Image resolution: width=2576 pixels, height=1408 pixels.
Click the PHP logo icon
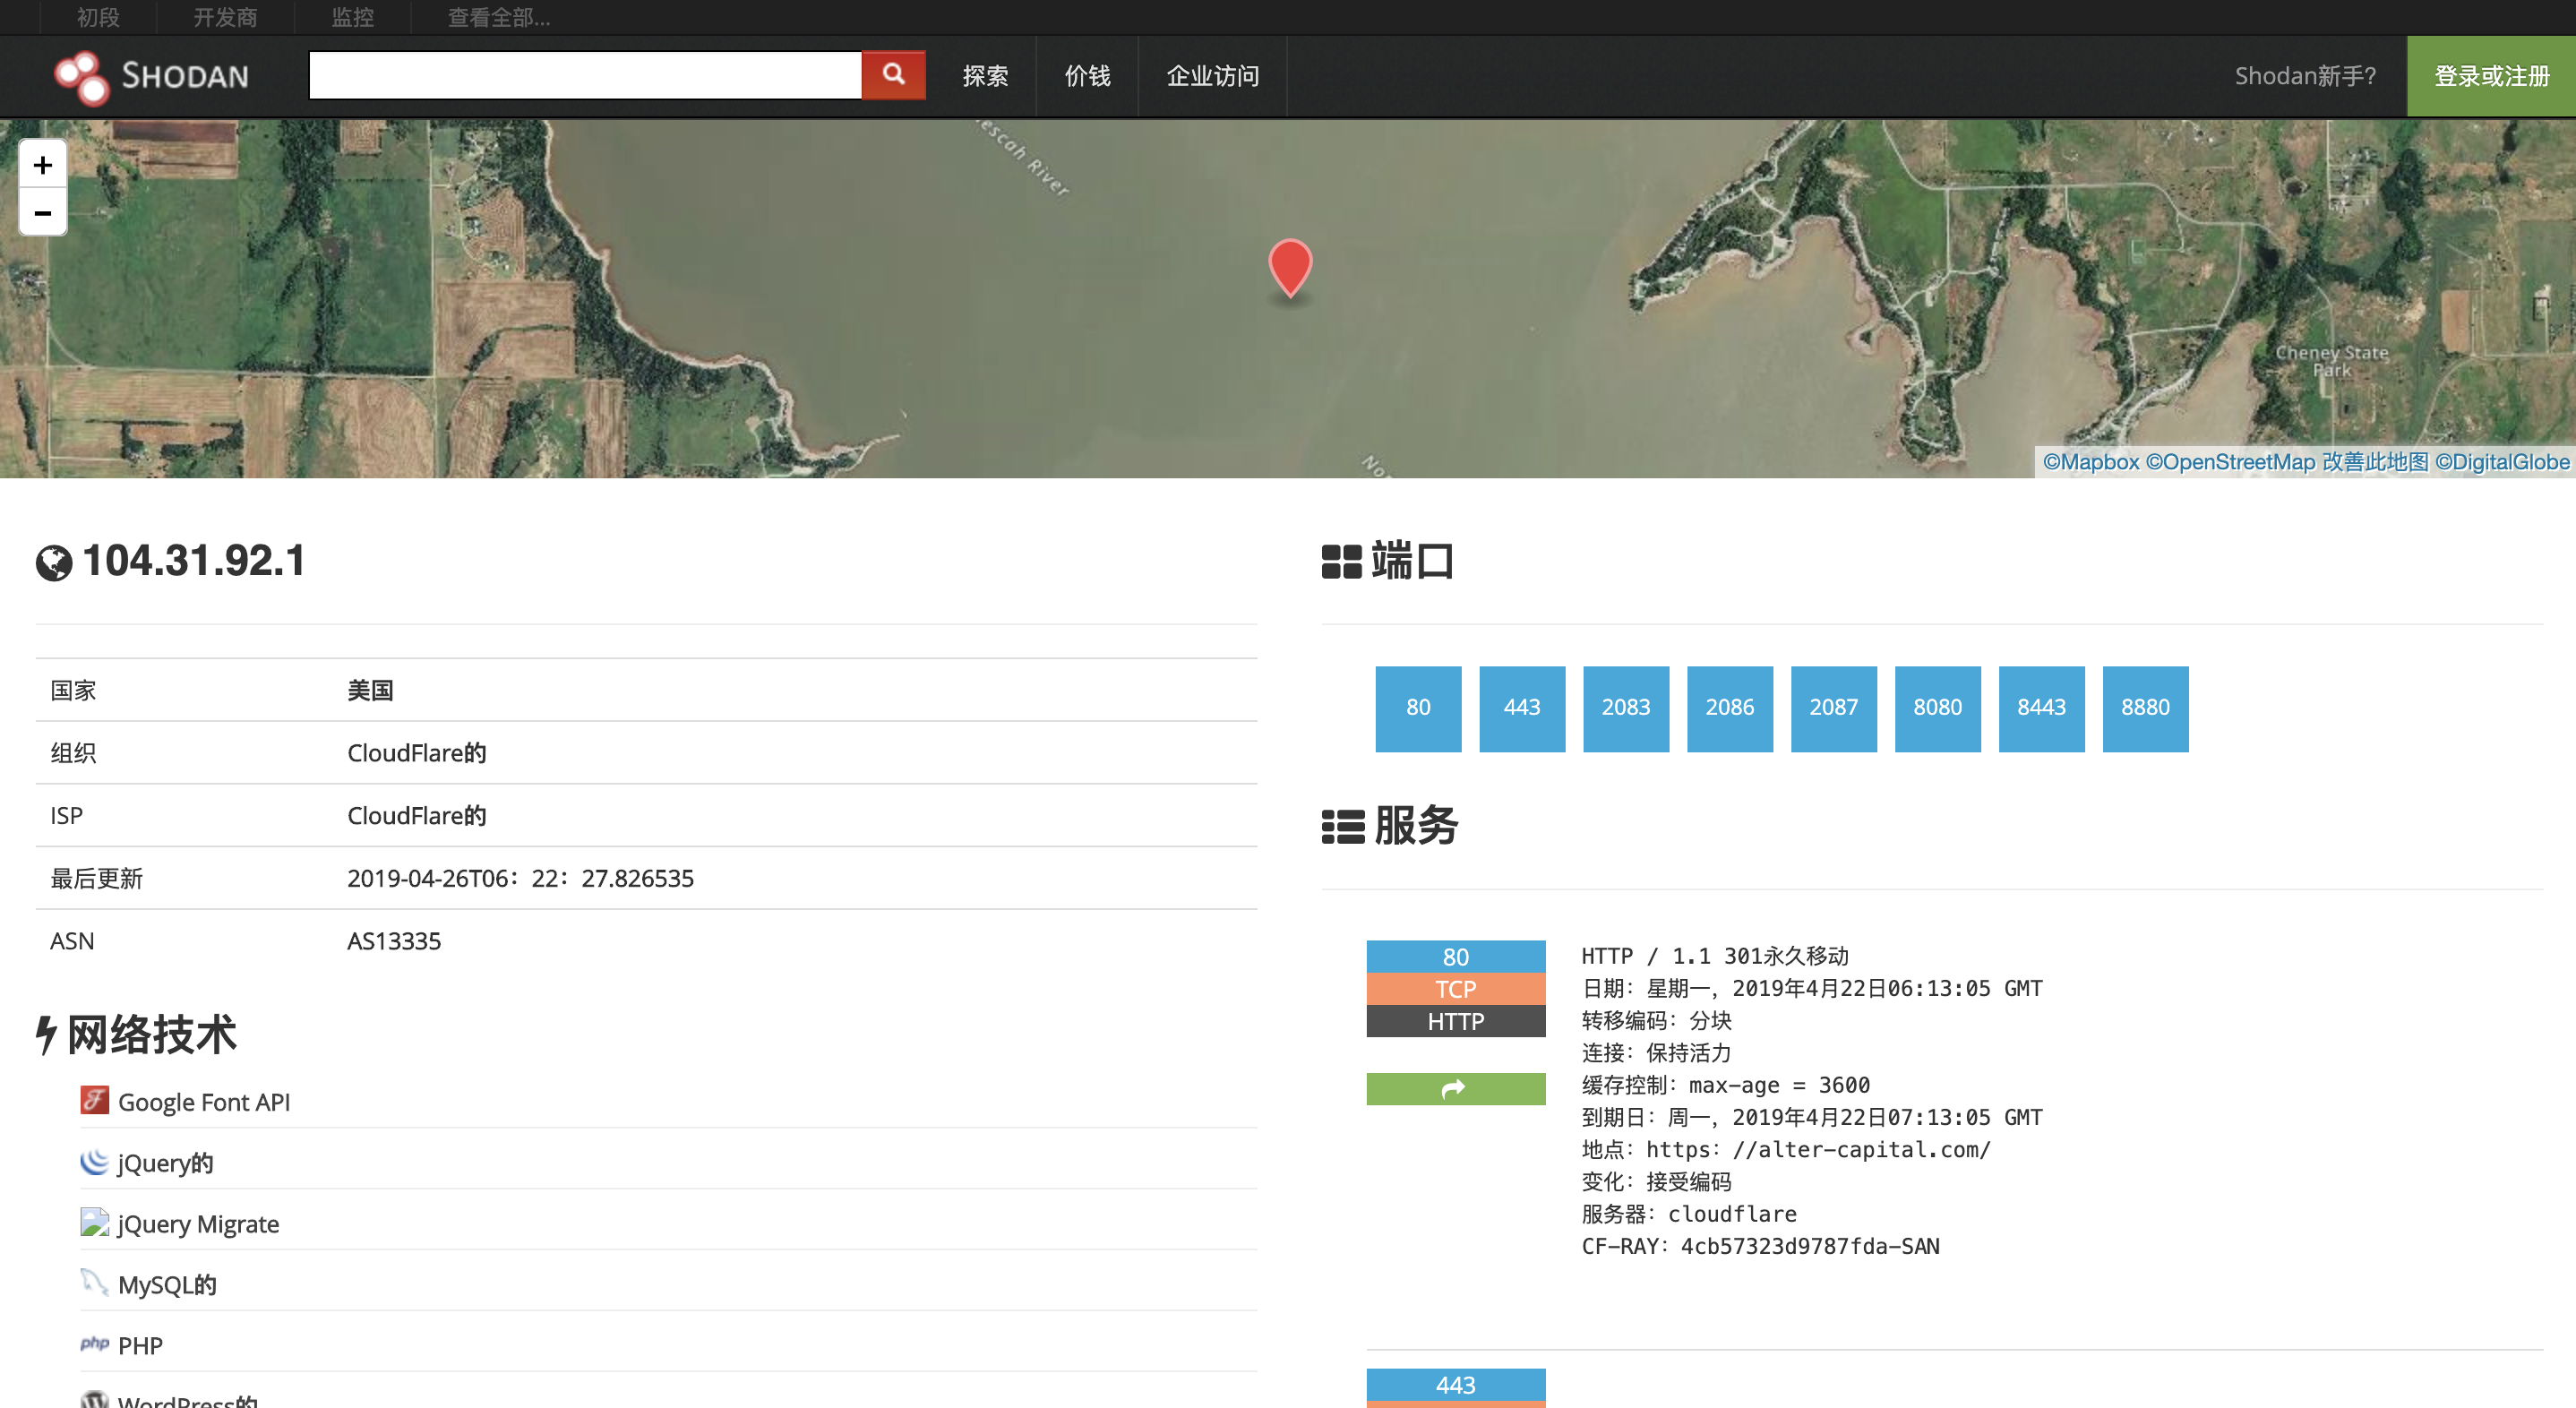[94, 1344]
